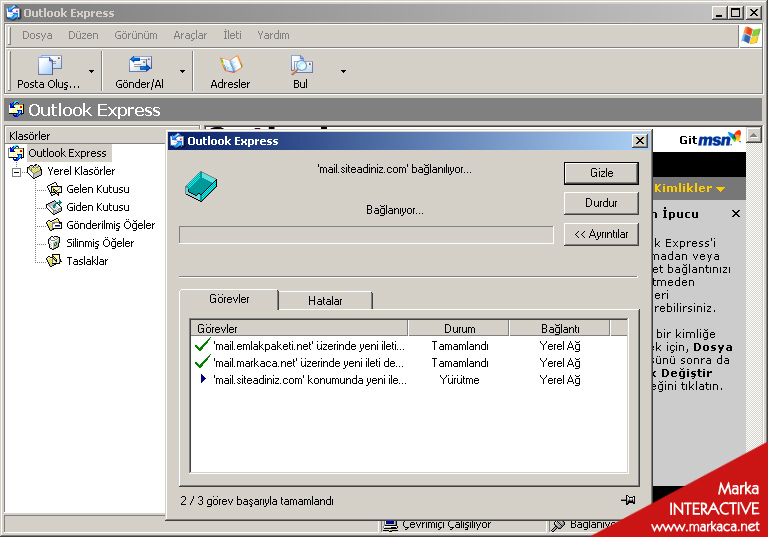Select the 'mail.emlakpaketi.net' task row
The image size is (768, 537).
(x=408, y=346)
